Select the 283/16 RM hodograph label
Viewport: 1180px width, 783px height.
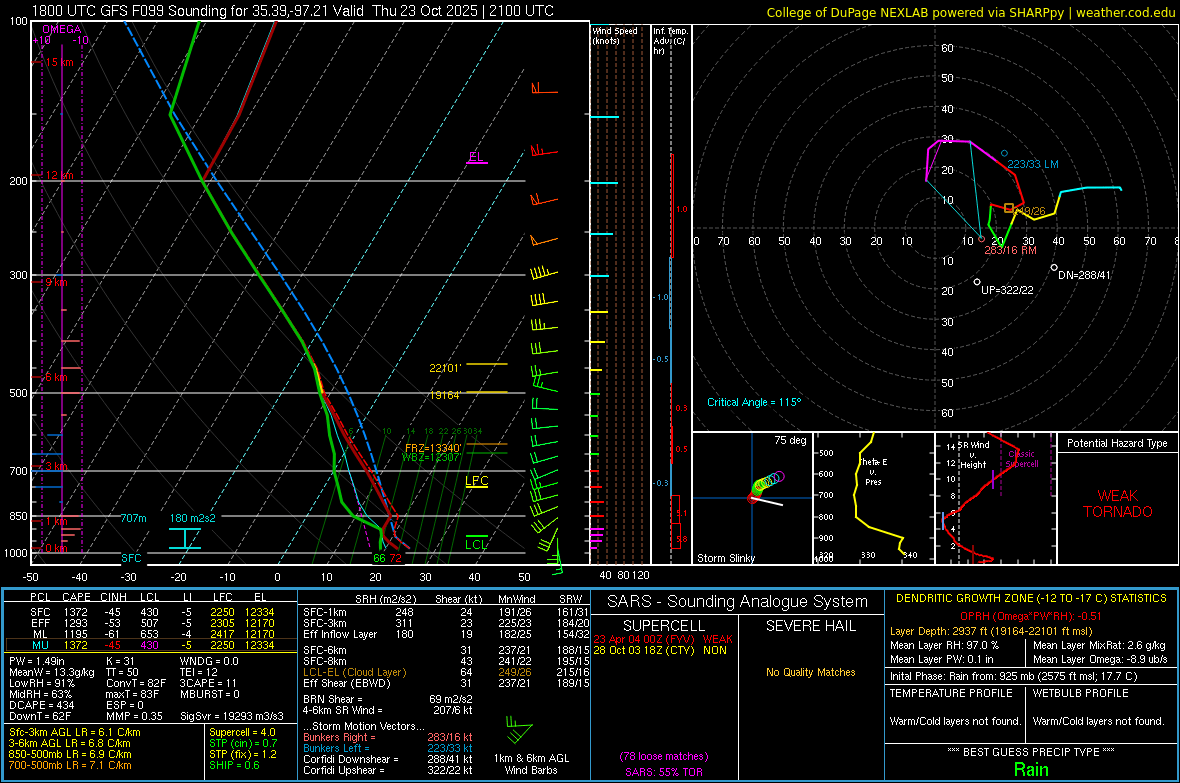(x=1011, y=250)
